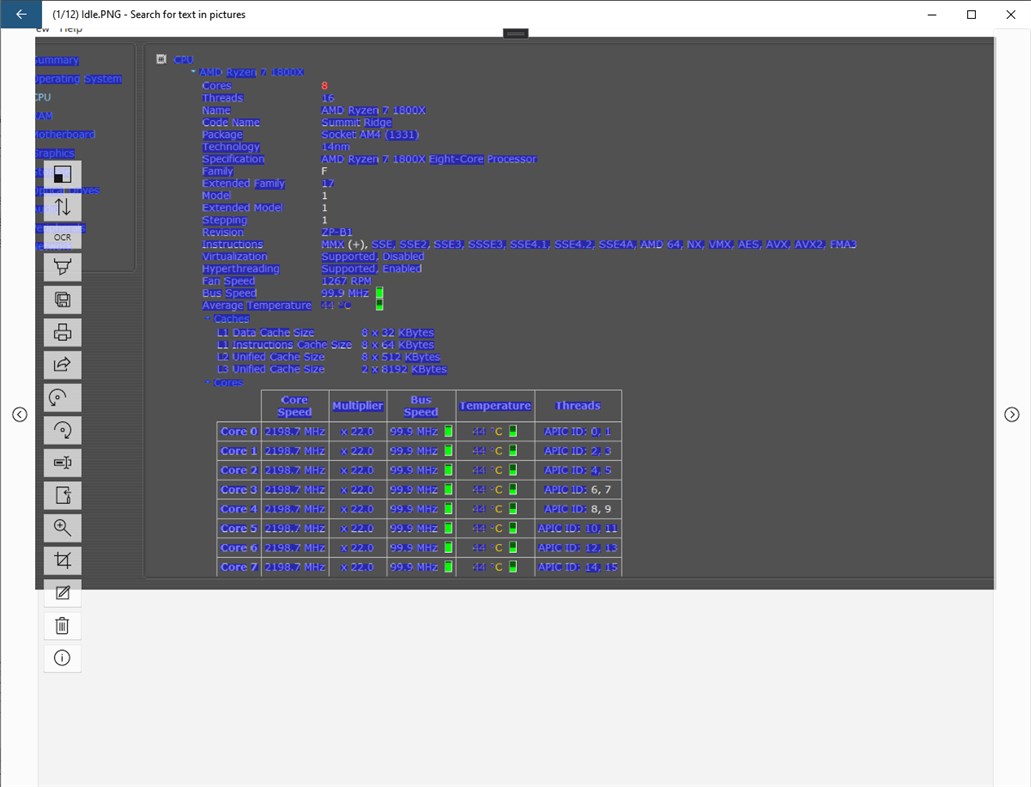Click the 'CPU' heading beside the chip icon

(x=183, y=60)
